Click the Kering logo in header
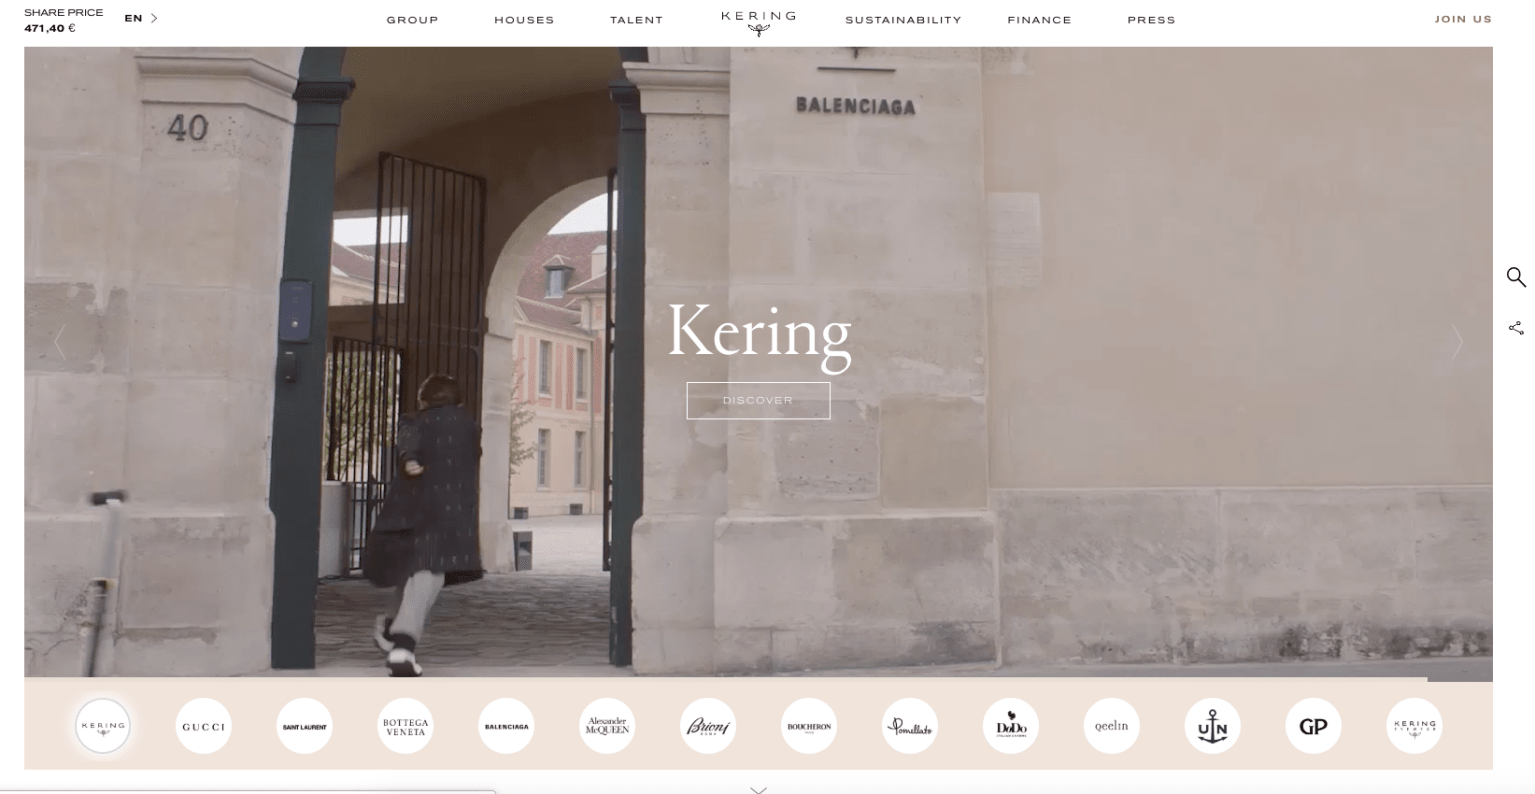This screenshot has width=1535, height=794. pyautogui.click(x=758, y=21)
